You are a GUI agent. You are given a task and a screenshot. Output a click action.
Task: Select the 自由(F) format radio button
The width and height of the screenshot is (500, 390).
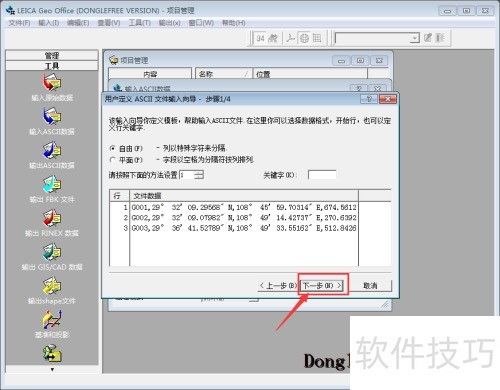click(x=113, y=148)
